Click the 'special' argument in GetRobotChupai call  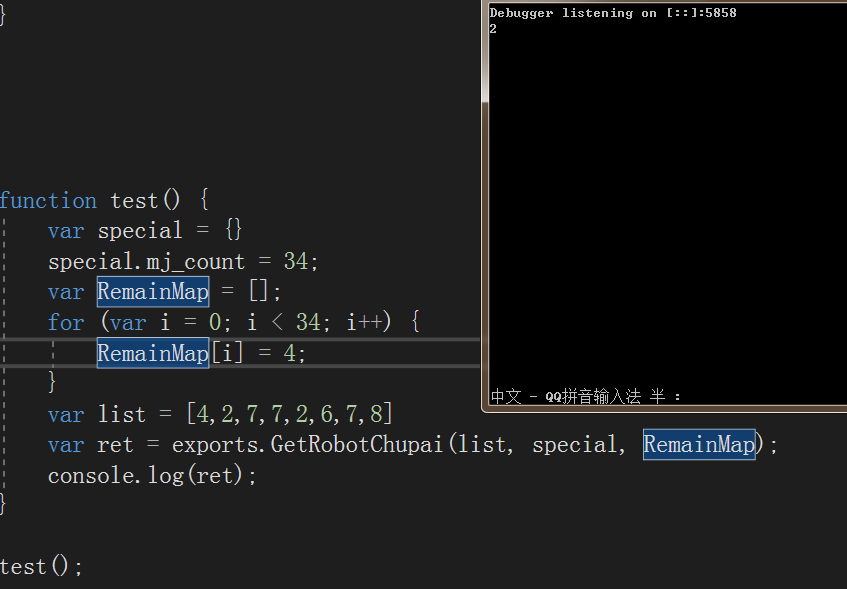[574, 445]
